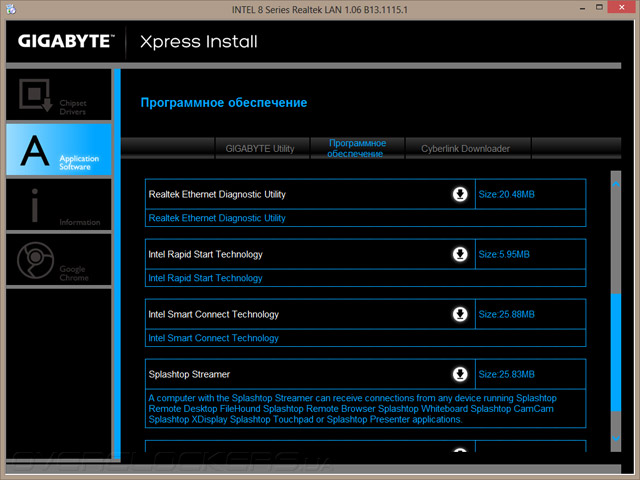
Task: Click the blue Intel Smart Connect Technology description
Action: (x=213, y=338)
